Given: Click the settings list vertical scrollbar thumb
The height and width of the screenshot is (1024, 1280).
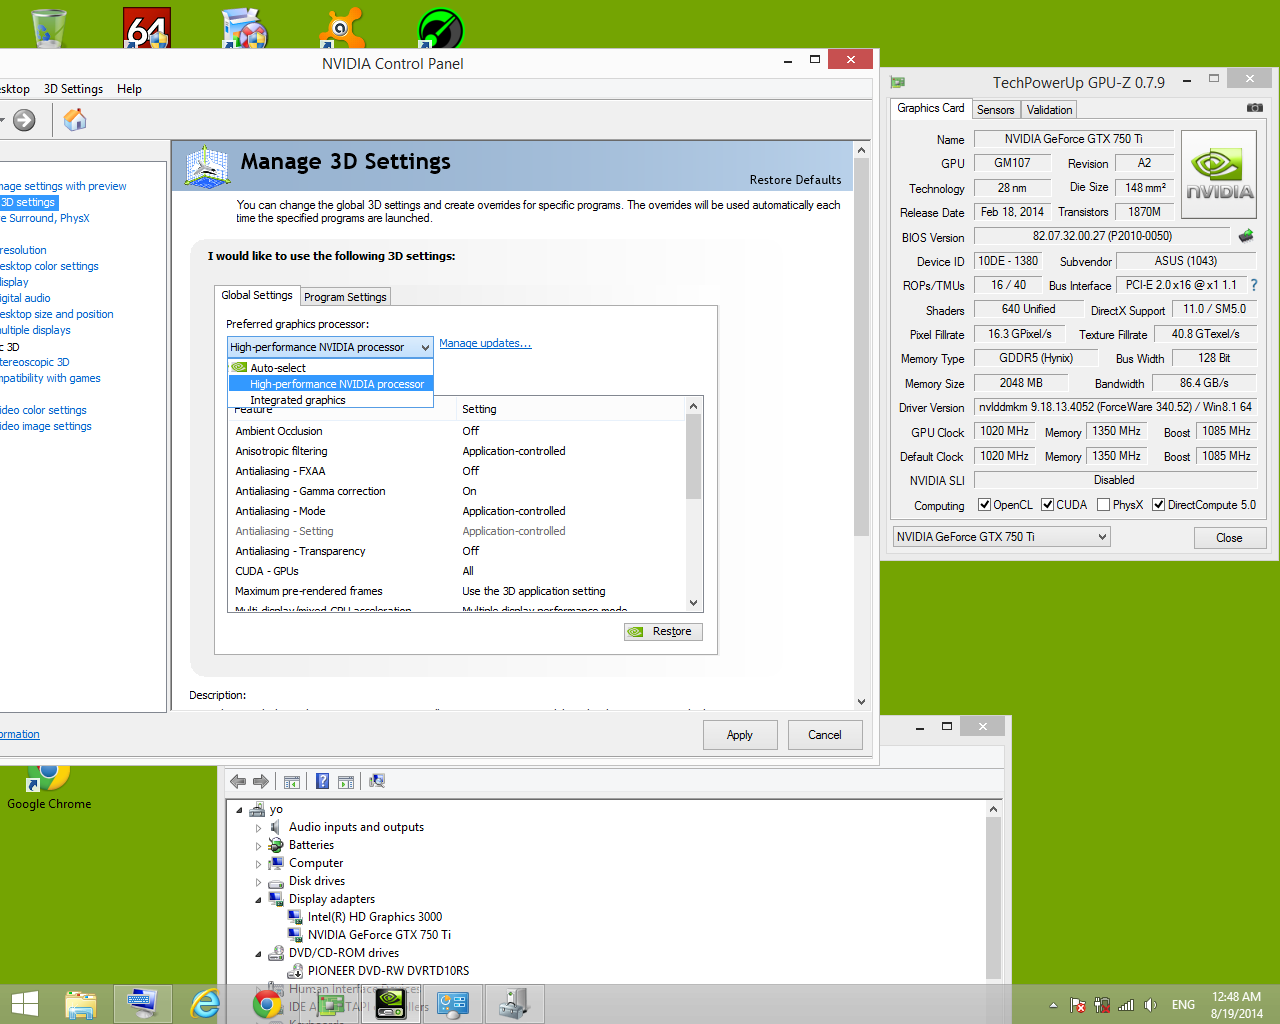Looking at the screenshot, I should pyautogui.click(x=693, y=456).
